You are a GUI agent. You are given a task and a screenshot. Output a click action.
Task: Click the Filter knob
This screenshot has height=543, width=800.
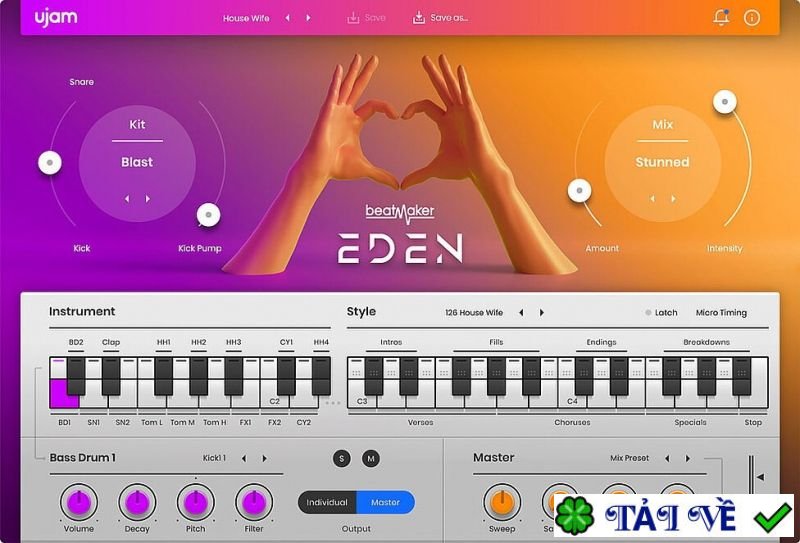[x=254, y=502]
